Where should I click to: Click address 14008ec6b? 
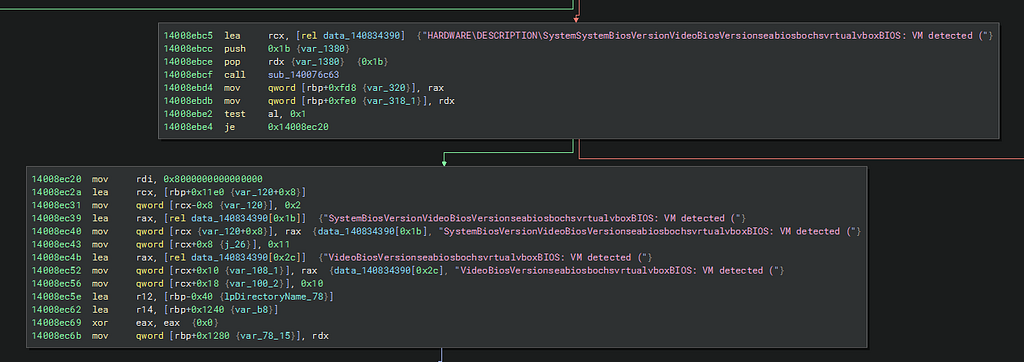(58, 335)
